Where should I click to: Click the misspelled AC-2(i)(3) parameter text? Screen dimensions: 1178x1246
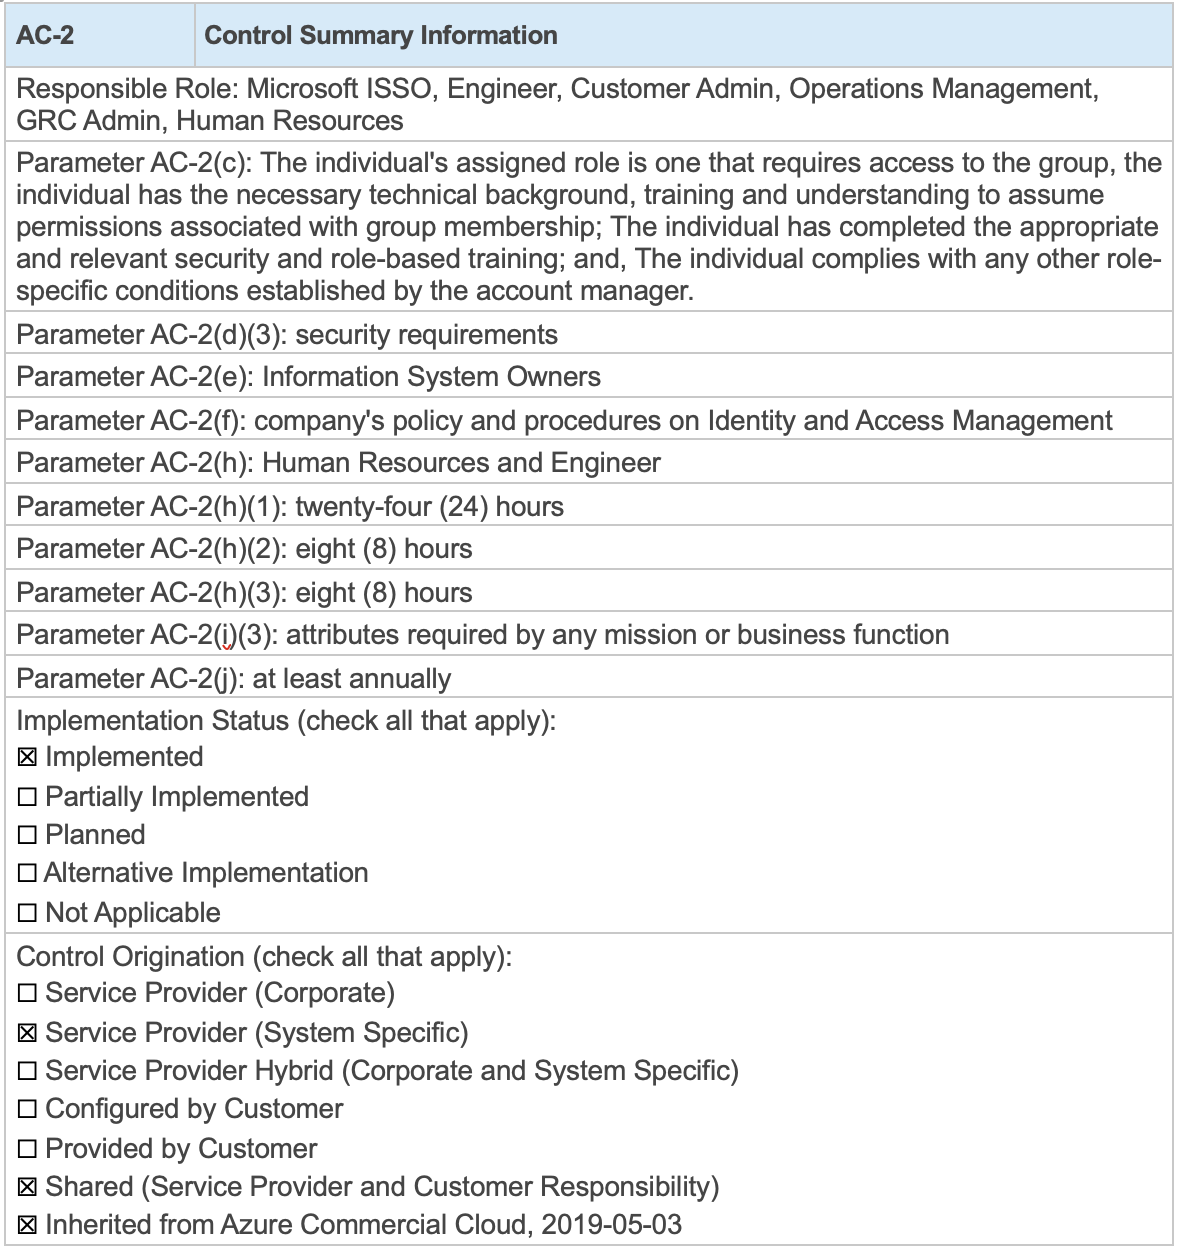pos(483,635)
